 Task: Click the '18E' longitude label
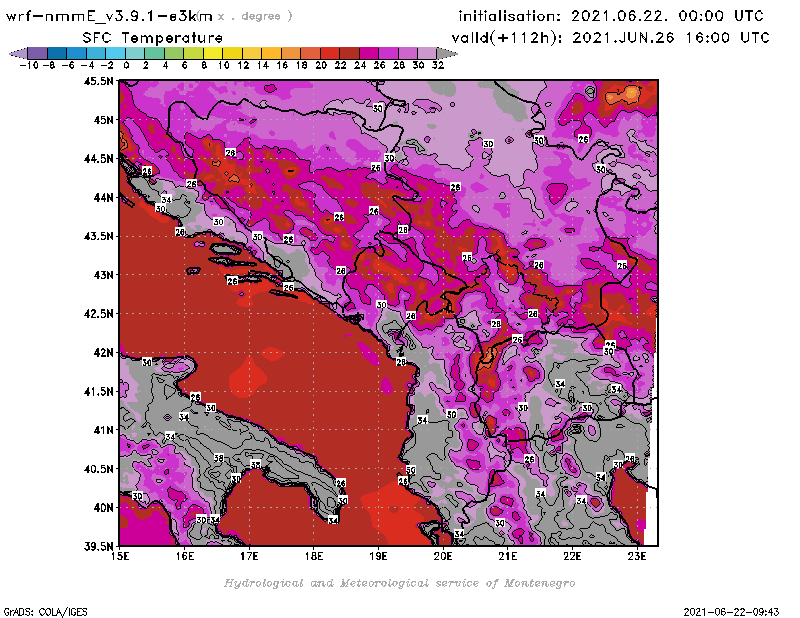pos(314,556)
